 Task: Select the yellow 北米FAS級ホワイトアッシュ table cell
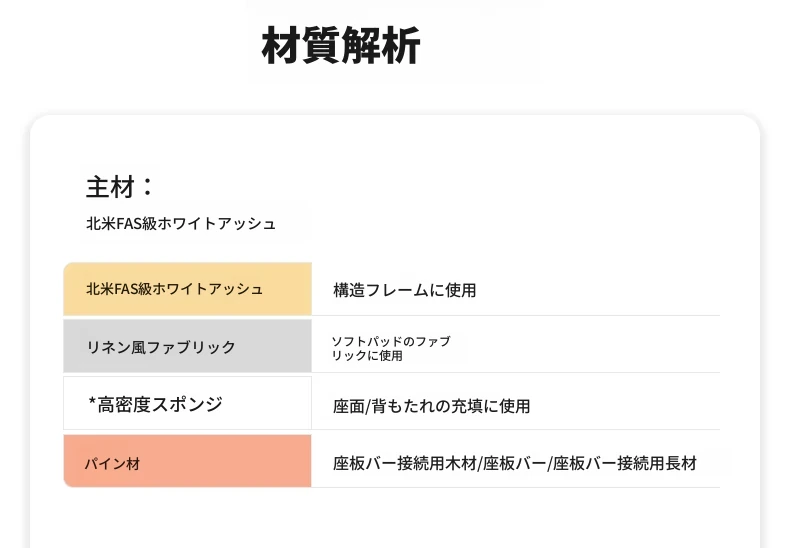(x=187, y=289)
